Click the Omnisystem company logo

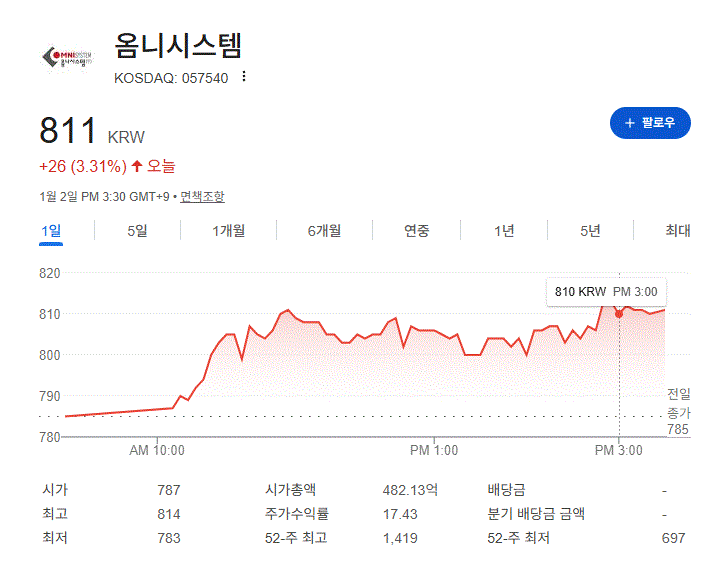pos(68,57)
